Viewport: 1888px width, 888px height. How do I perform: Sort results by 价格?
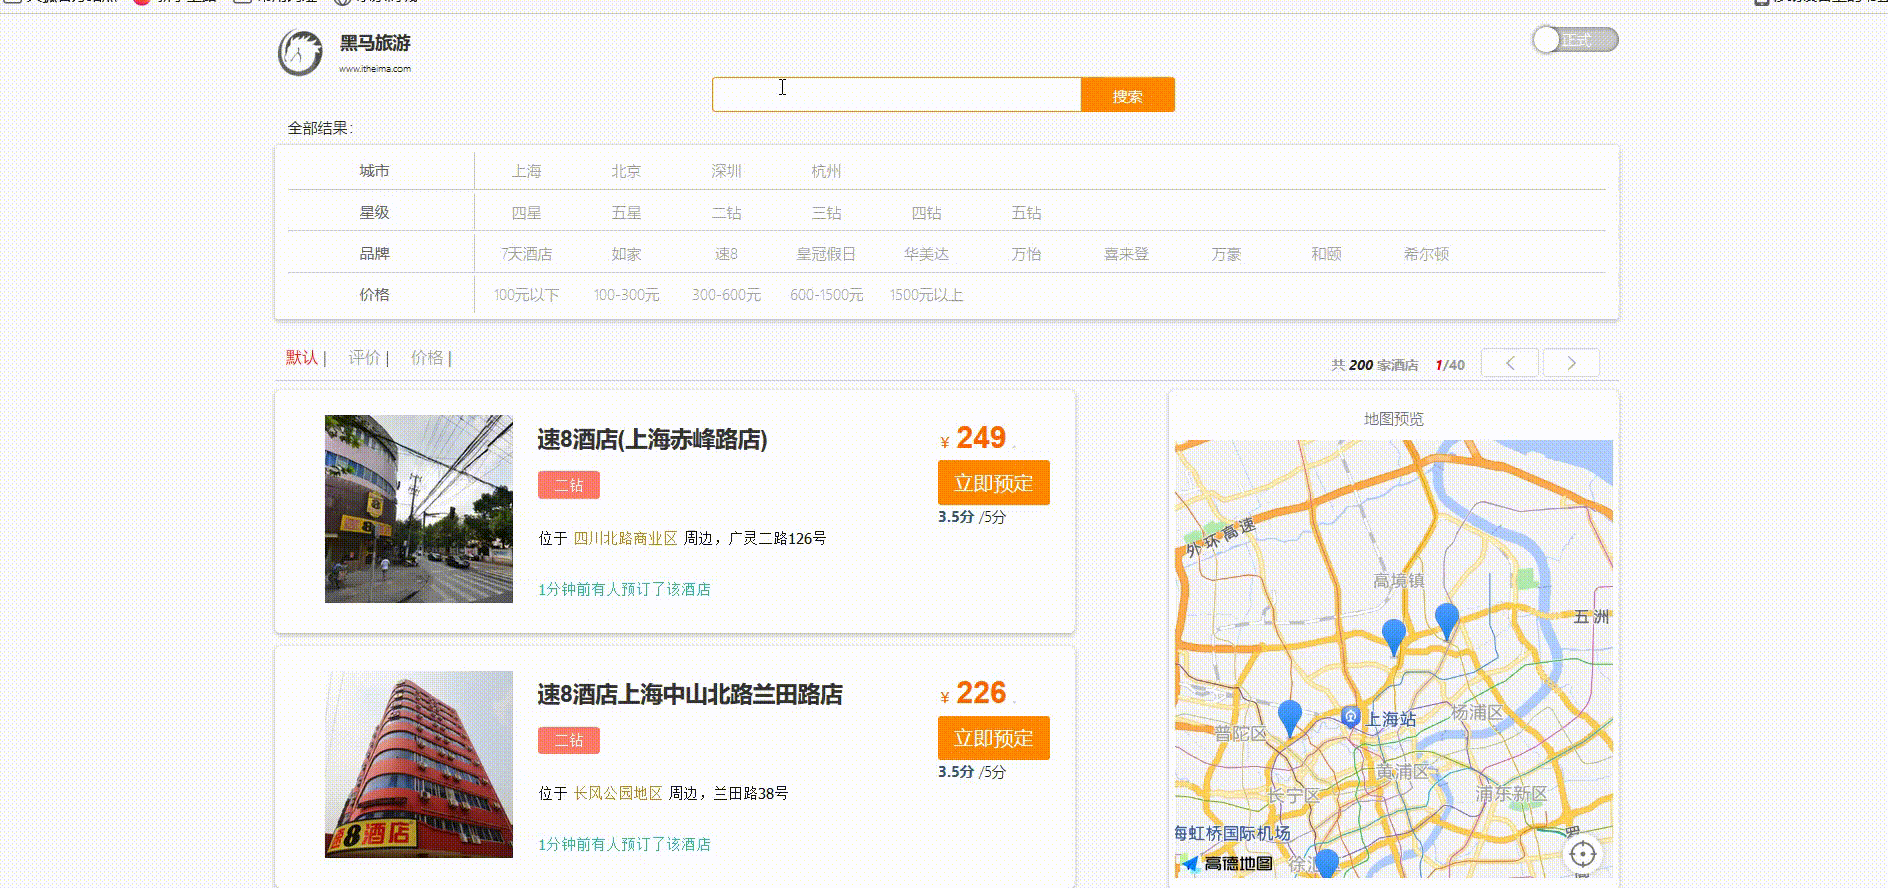pos(427,357)
